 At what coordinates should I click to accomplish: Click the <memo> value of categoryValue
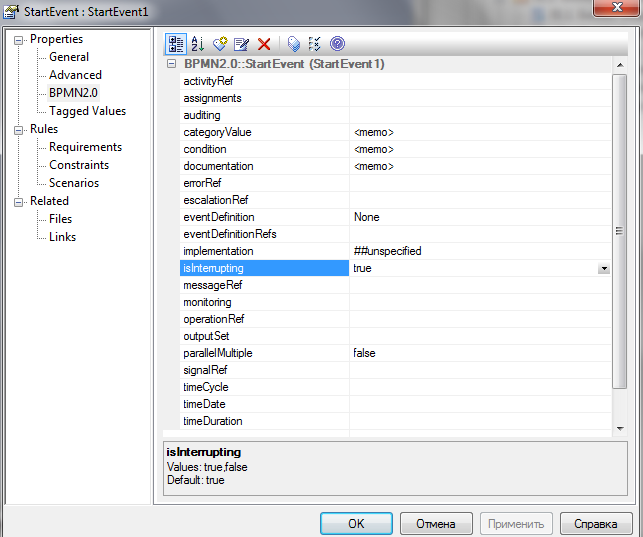374,132
